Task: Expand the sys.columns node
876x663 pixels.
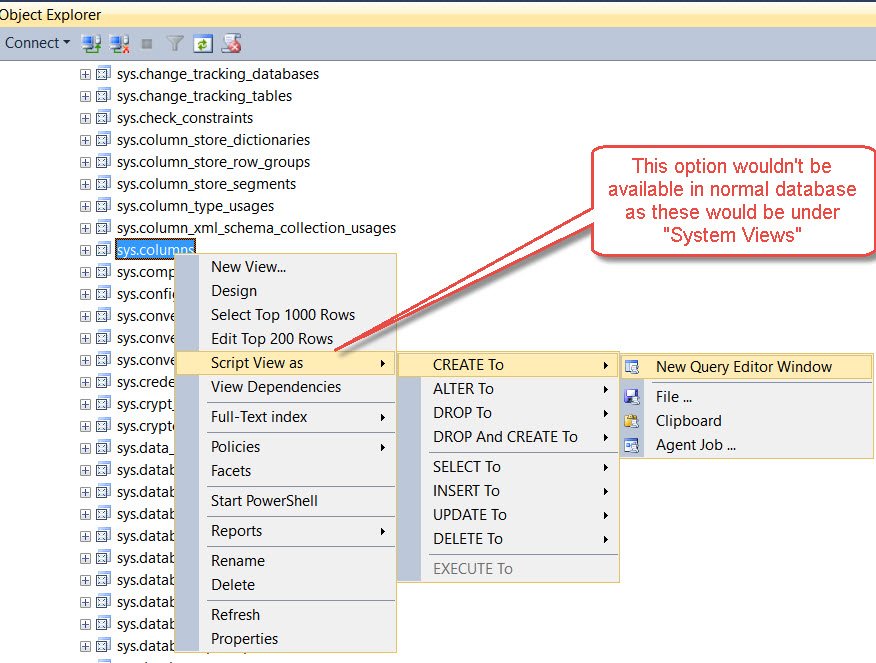Action: point(85,250)
